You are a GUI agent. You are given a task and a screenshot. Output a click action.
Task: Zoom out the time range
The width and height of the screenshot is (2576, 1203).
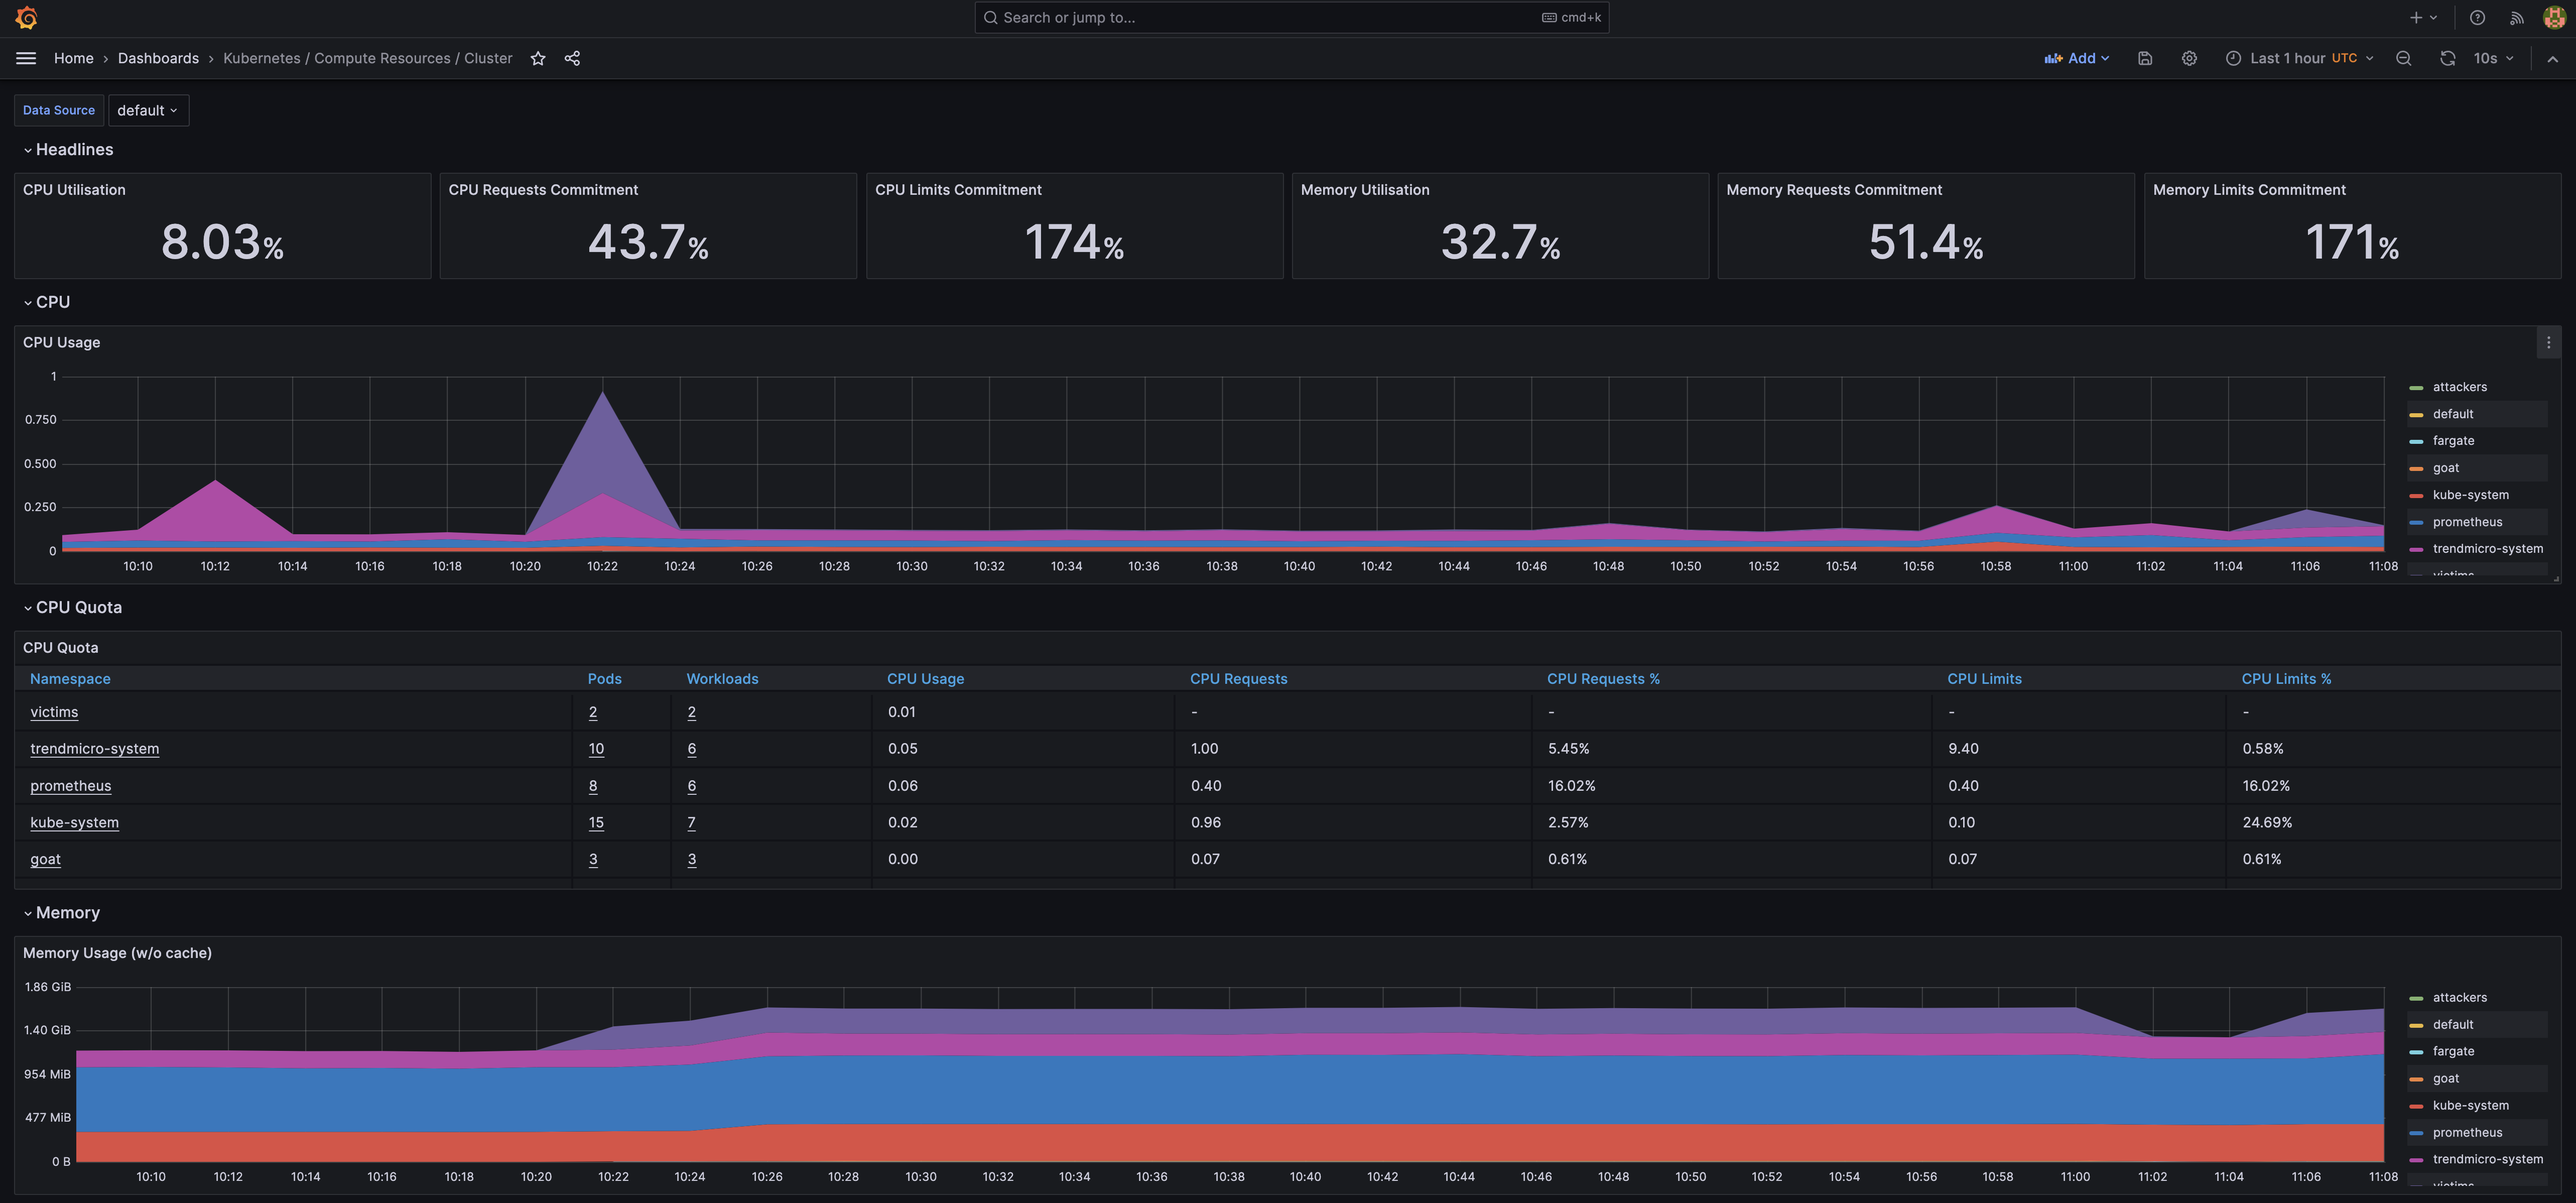[2404, 58]
